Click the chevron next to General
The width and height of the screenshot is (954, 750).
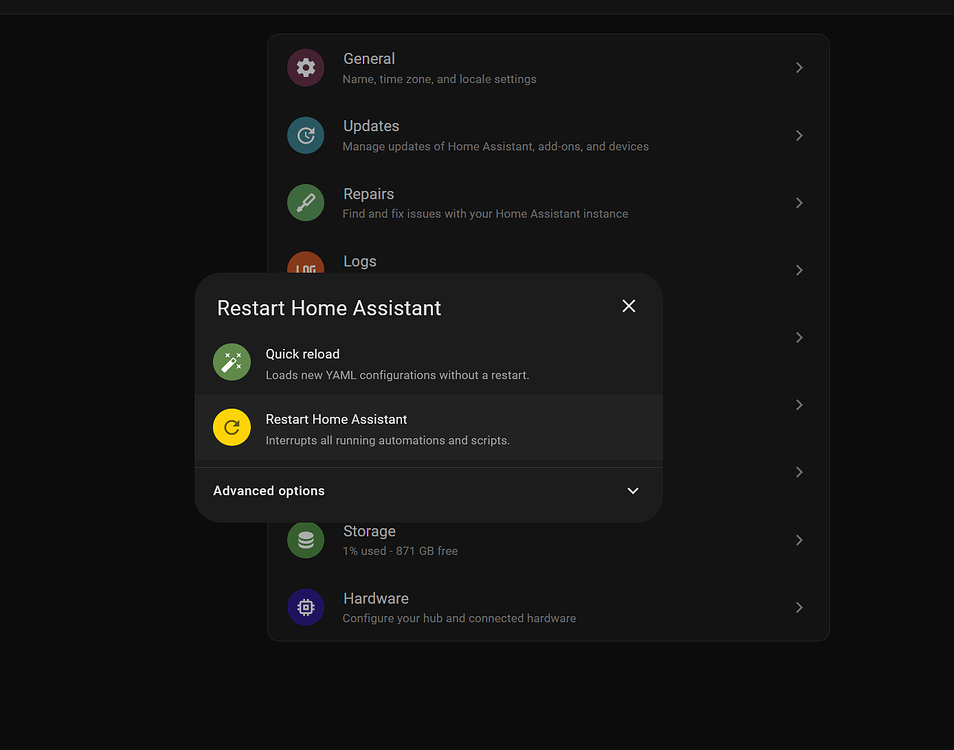click(x=798, y=67)
